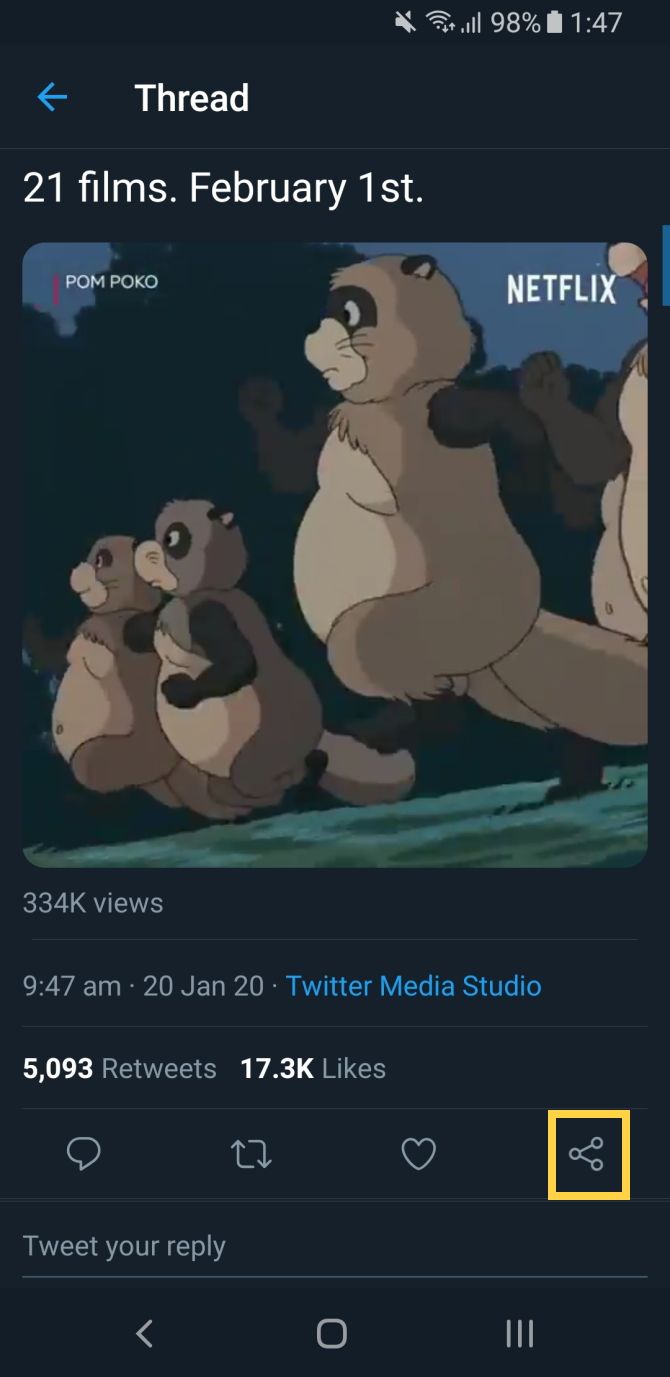Tap the back arrow in header
This screenshot has height=1377, width=670.
[52, 97]
